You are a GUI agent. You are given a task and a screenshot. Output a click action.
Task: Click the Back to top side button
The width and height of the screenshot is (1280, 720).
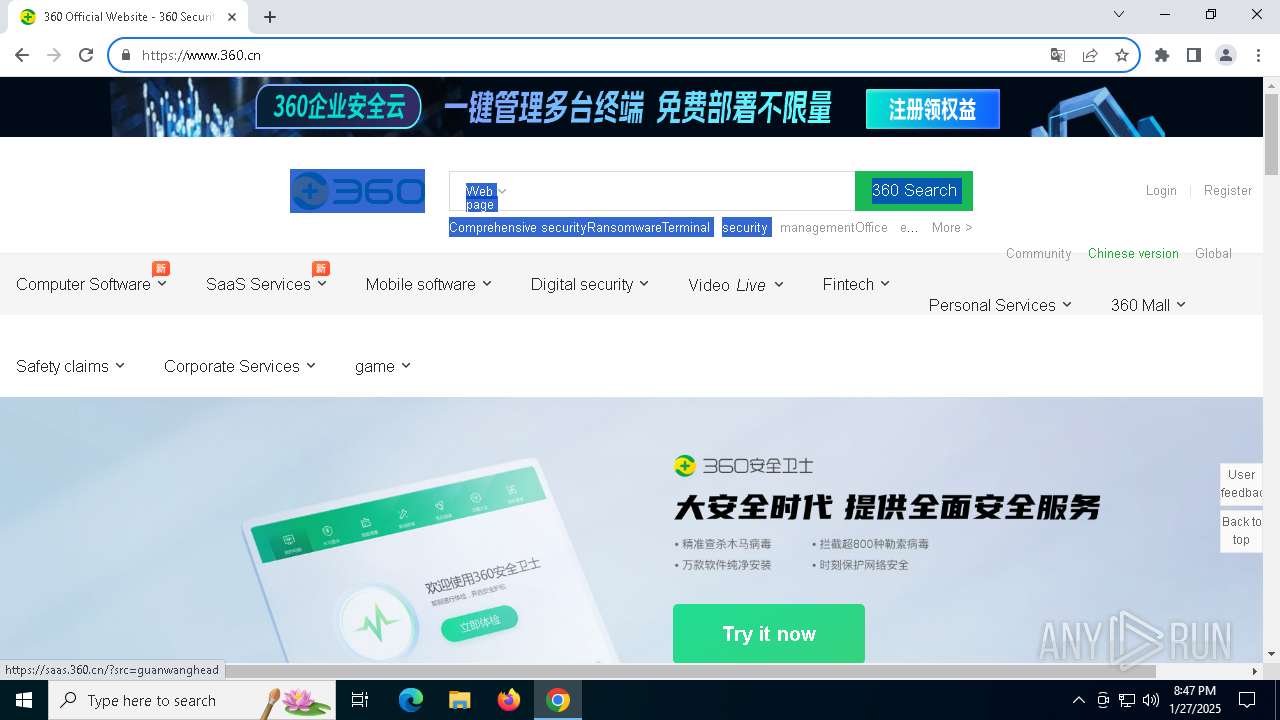point(1241,530)
